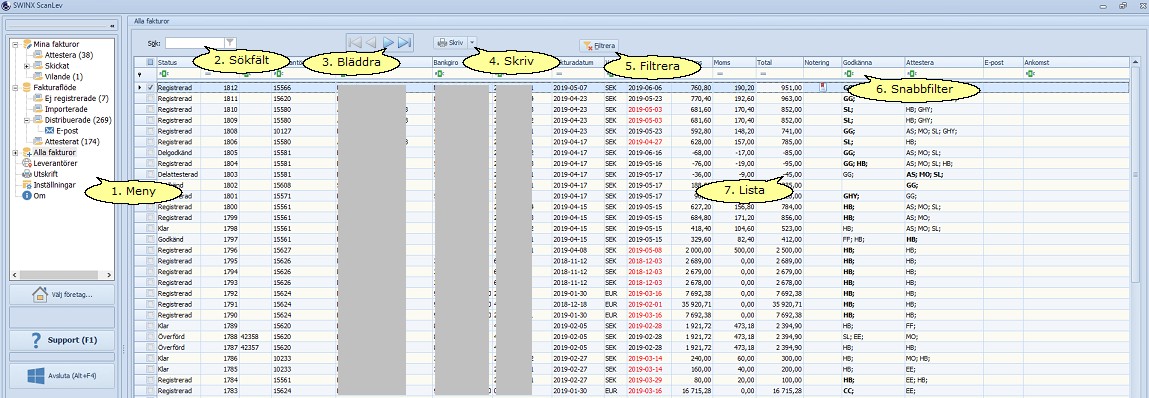
Task: Go to the next page arrow
Action: click(x=388, y=43)
